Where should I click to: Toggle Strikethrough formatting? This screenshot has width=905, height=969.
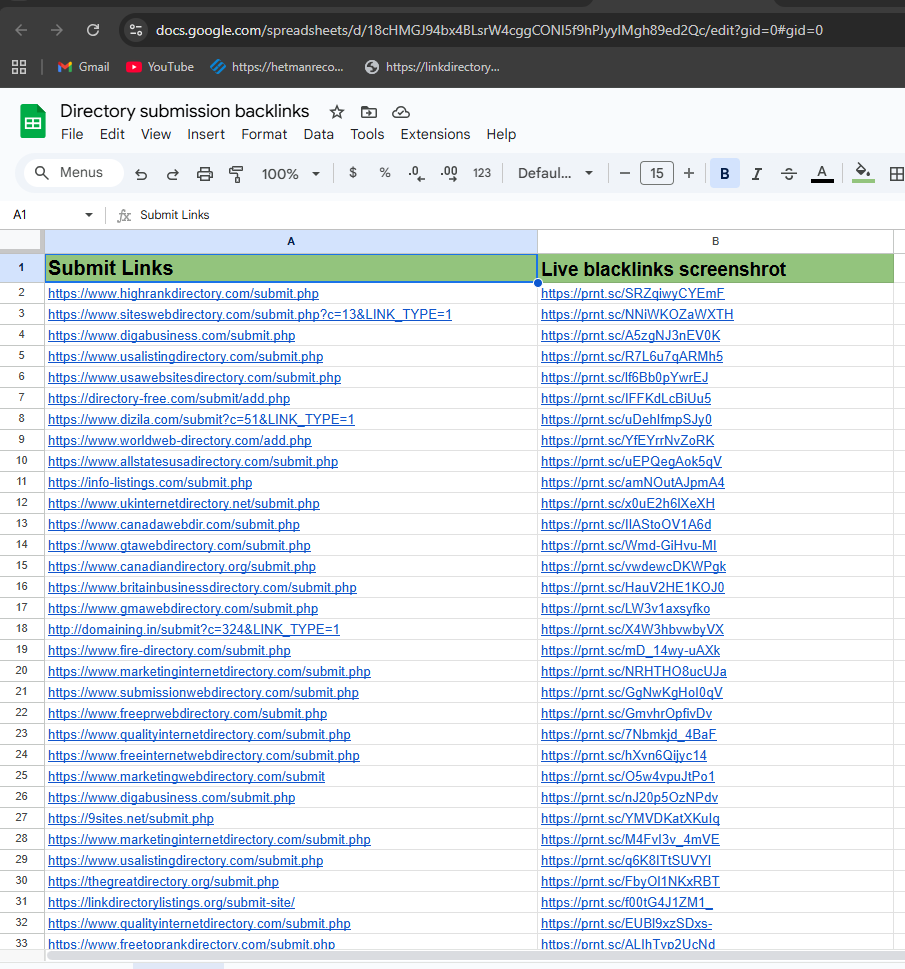point(788,174)
